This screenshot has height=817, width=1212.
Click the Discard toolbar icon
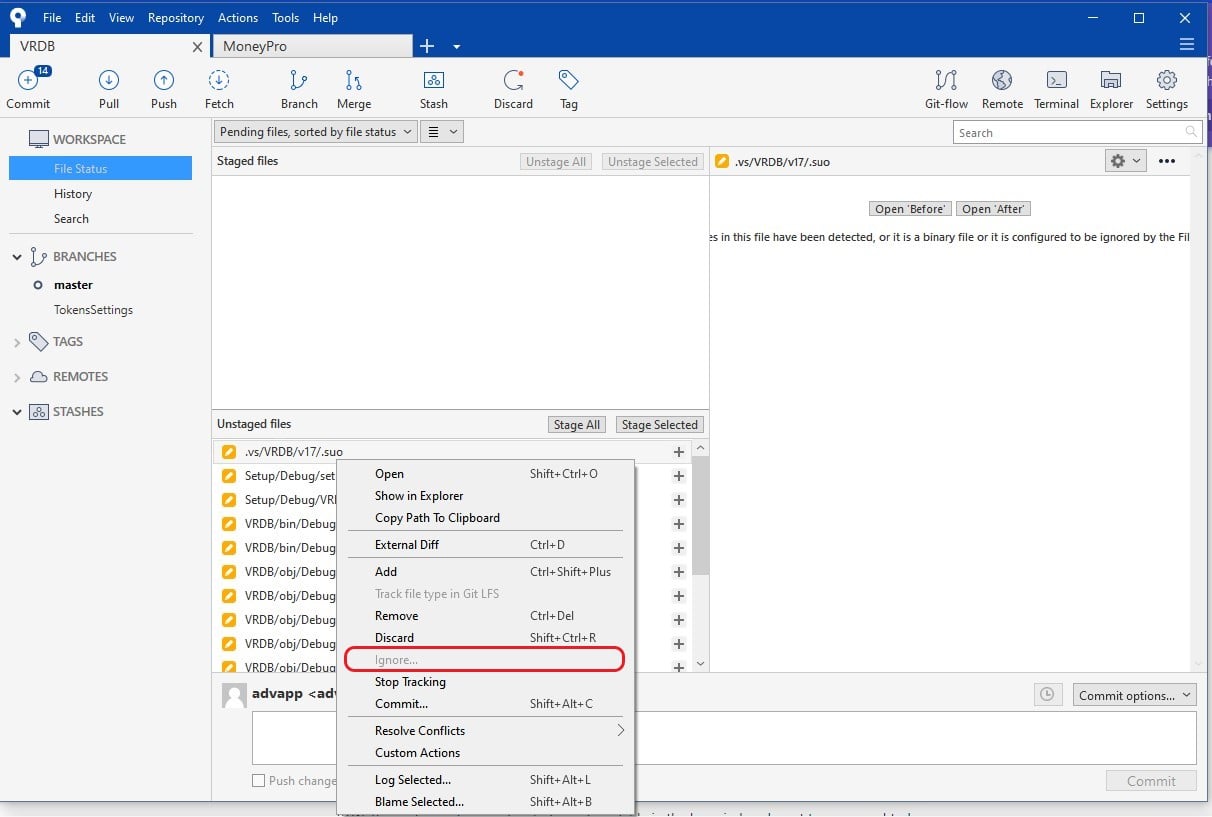(513, 81)
